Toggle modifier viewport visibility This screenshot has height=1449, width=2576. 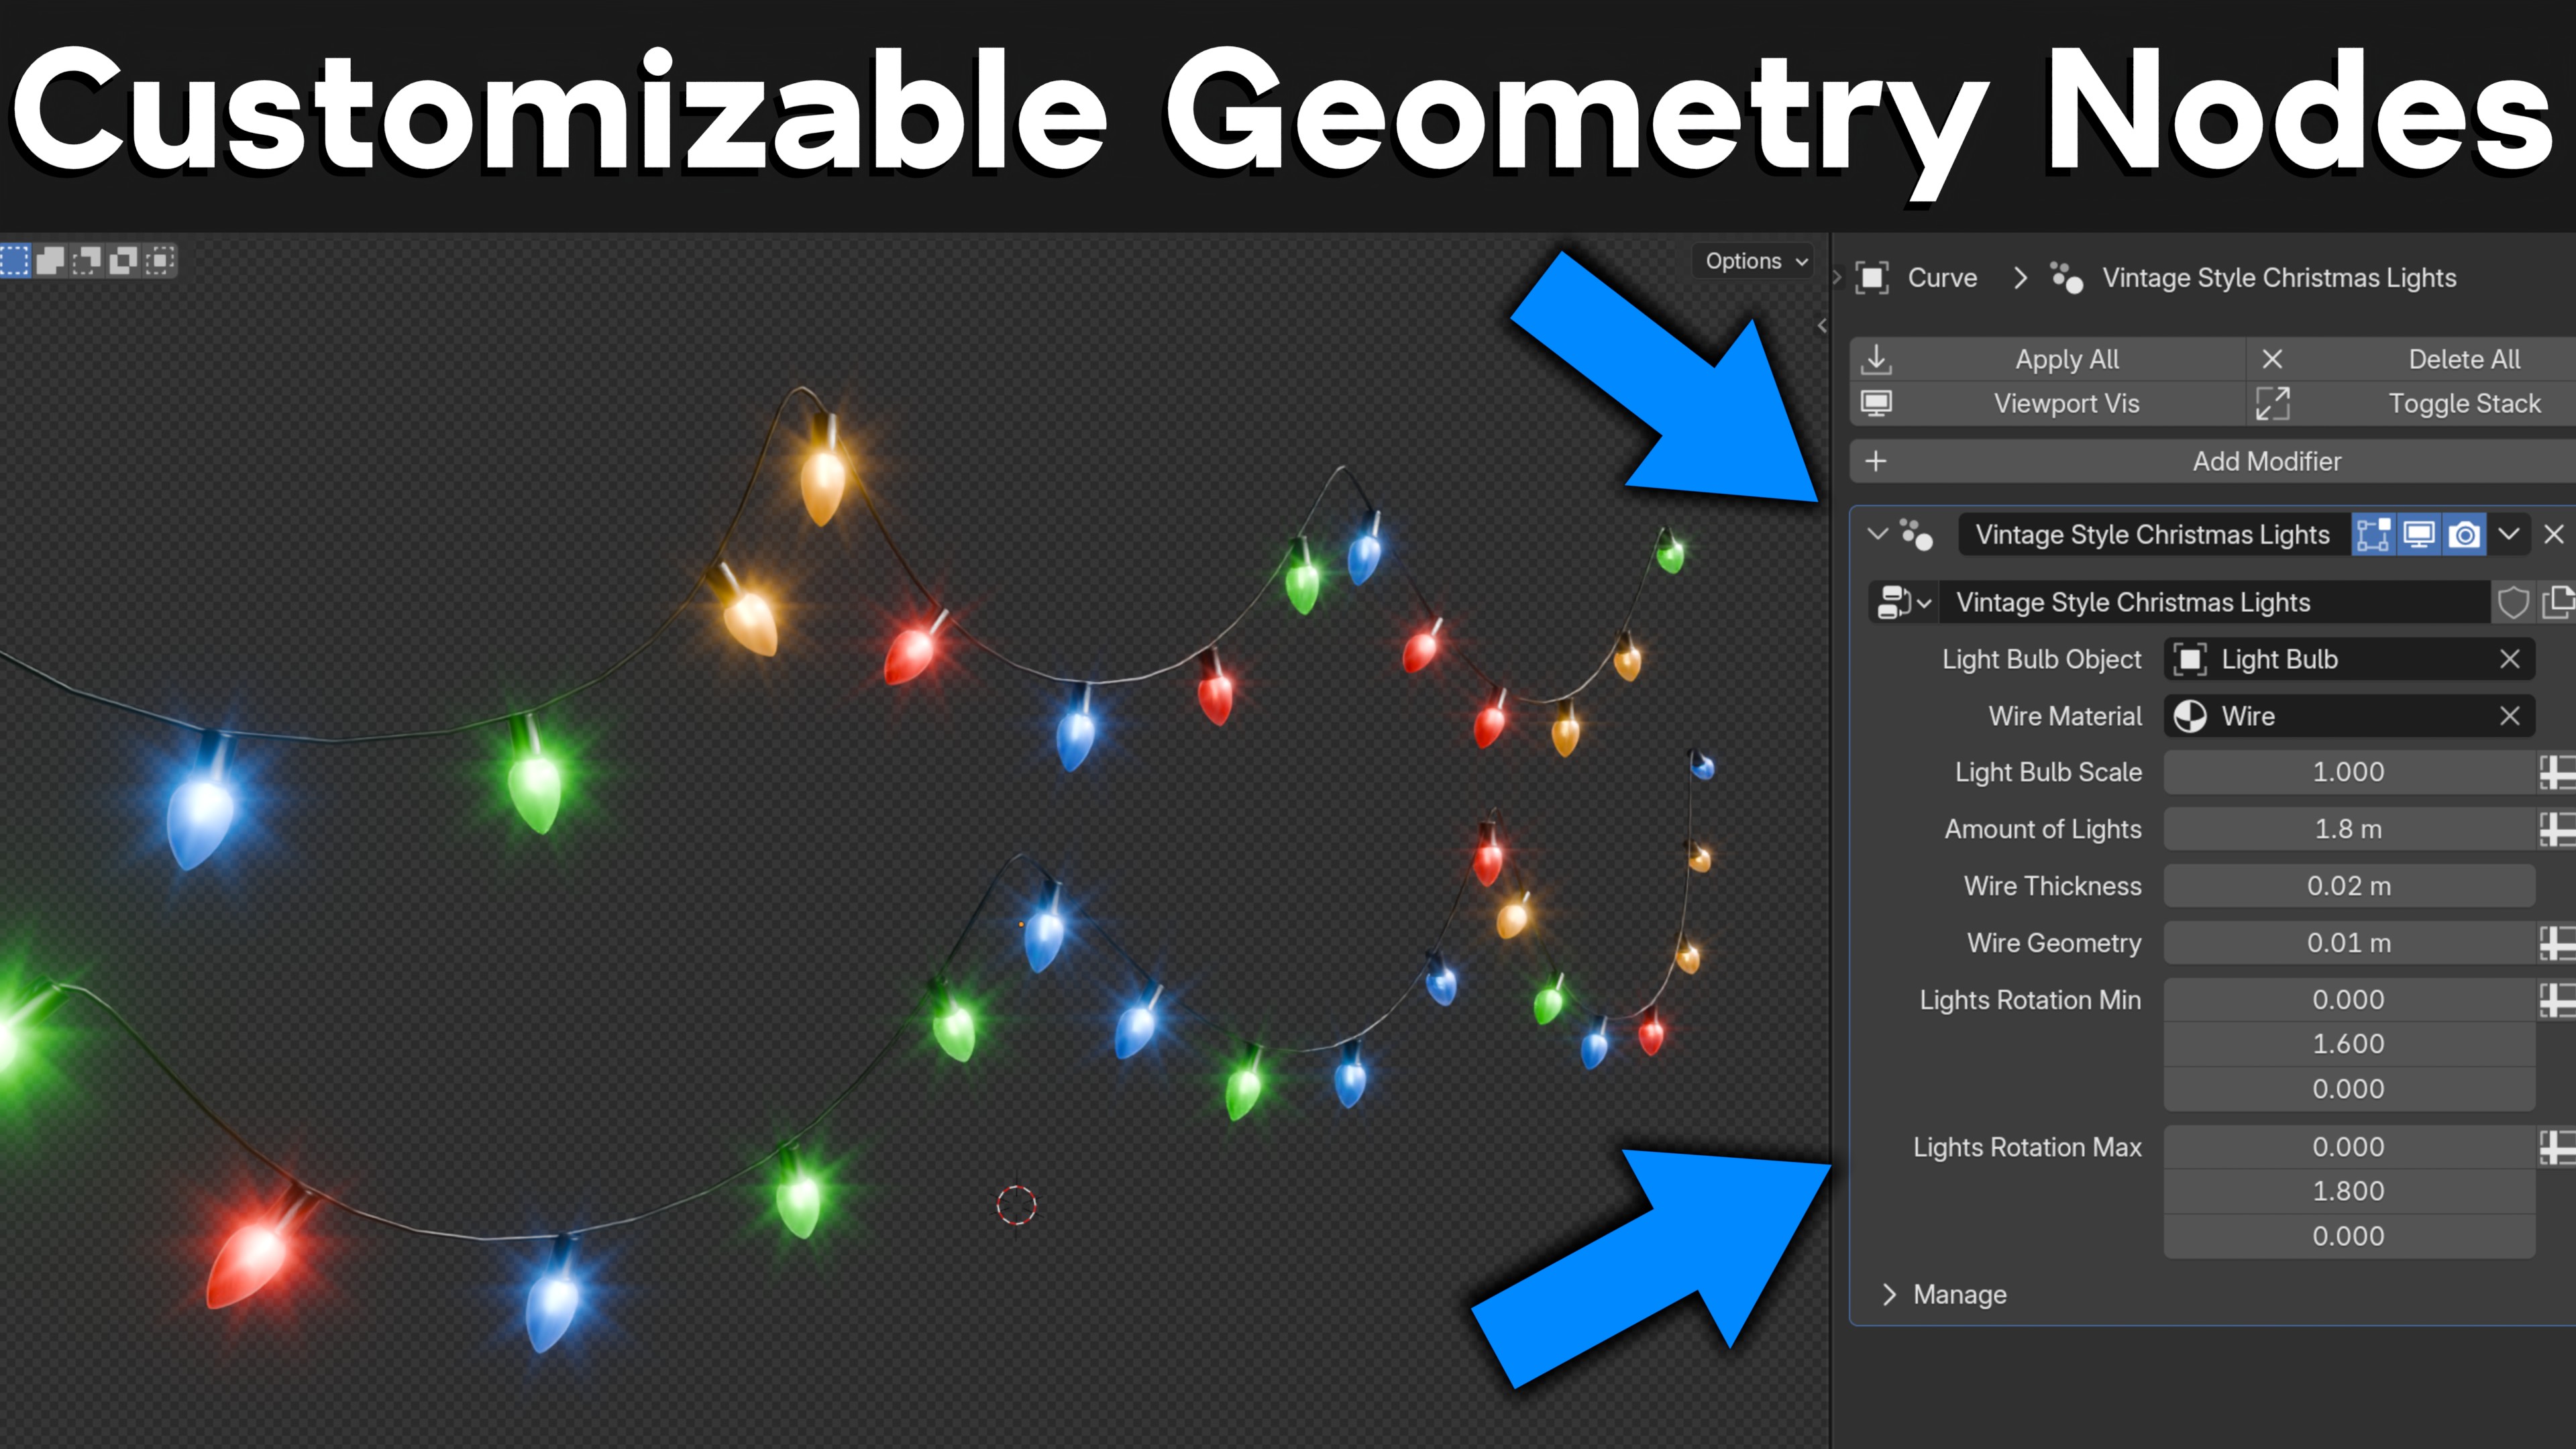[2419, 535]
